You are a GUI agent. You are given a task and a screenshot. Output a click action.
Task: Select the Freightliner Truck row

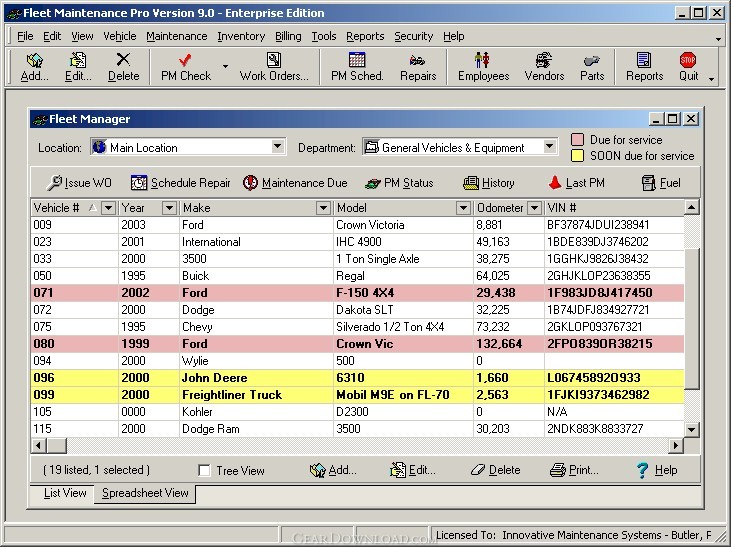(x=358, y=395)
